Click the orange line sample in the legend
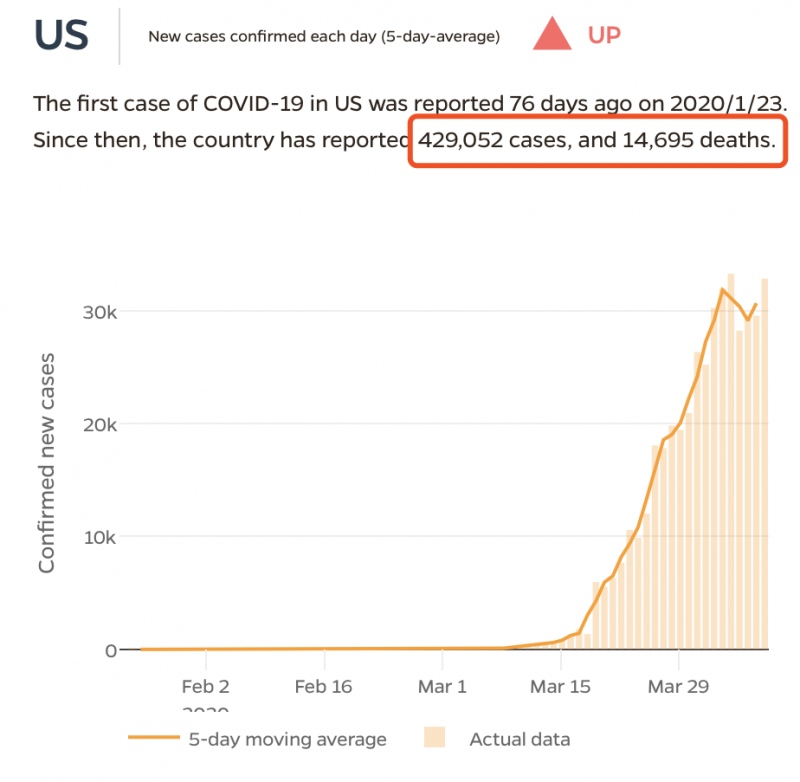Viewport: 800px width, 782px height. point(153,740)
